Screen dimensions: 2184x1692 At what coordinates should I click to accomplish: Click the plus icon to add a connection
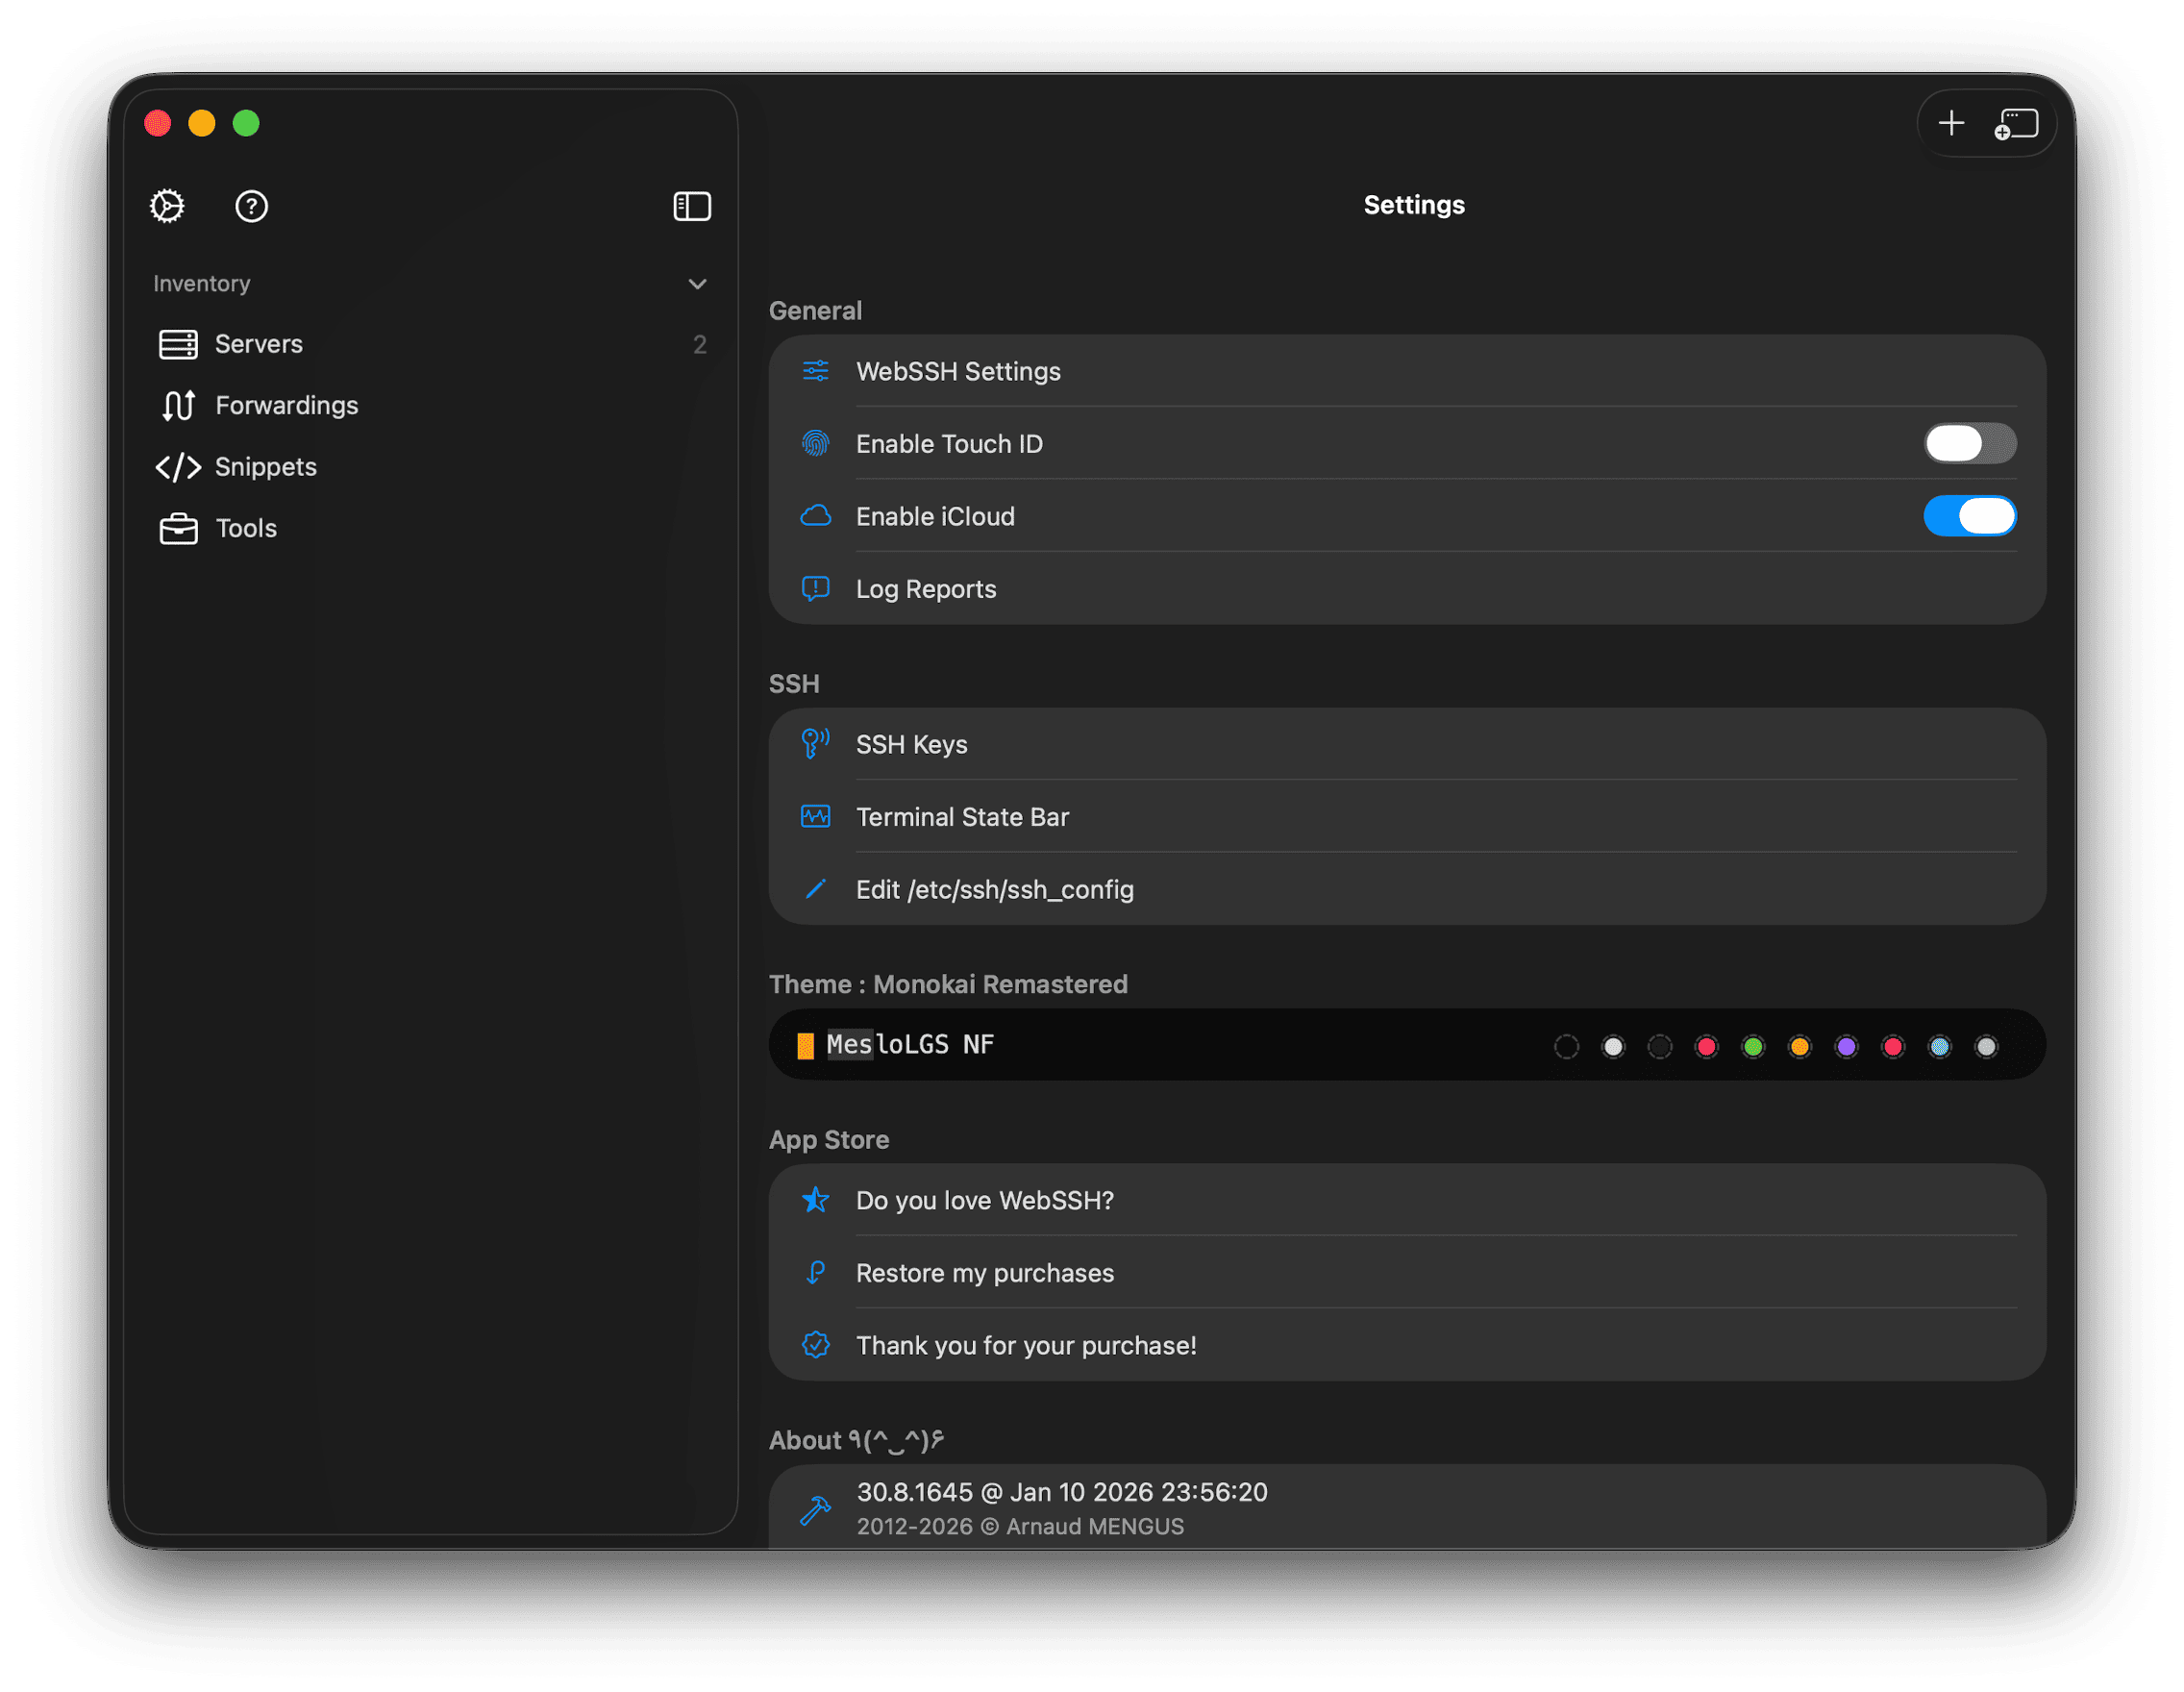pyautogui.click(x=1950, y=123)
